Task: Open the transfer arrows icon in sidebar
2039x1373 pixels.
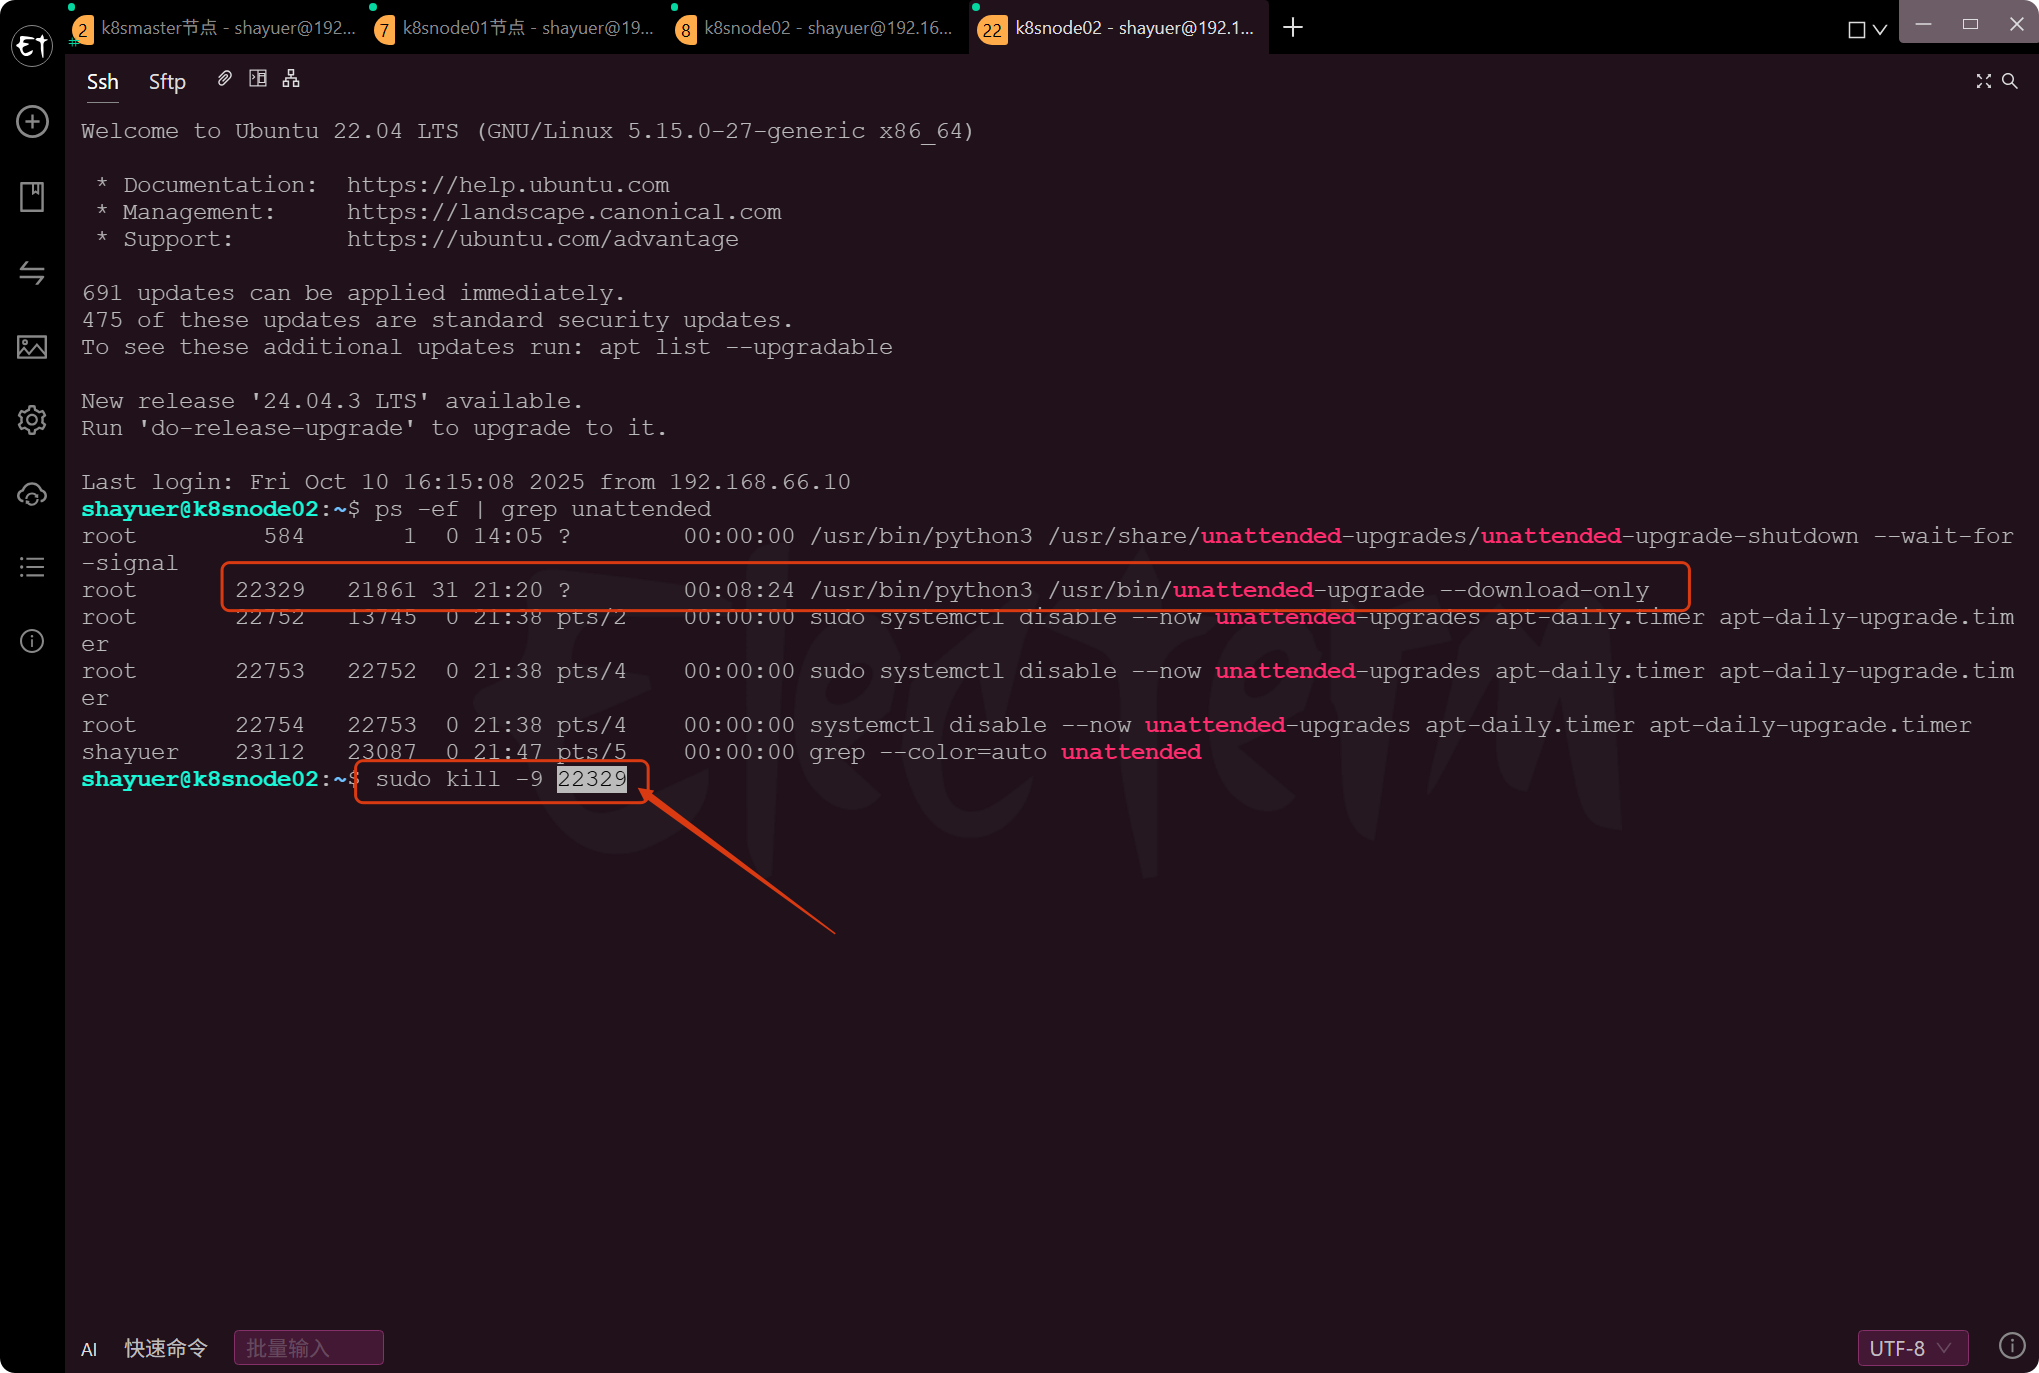Action: coord(32,272)
